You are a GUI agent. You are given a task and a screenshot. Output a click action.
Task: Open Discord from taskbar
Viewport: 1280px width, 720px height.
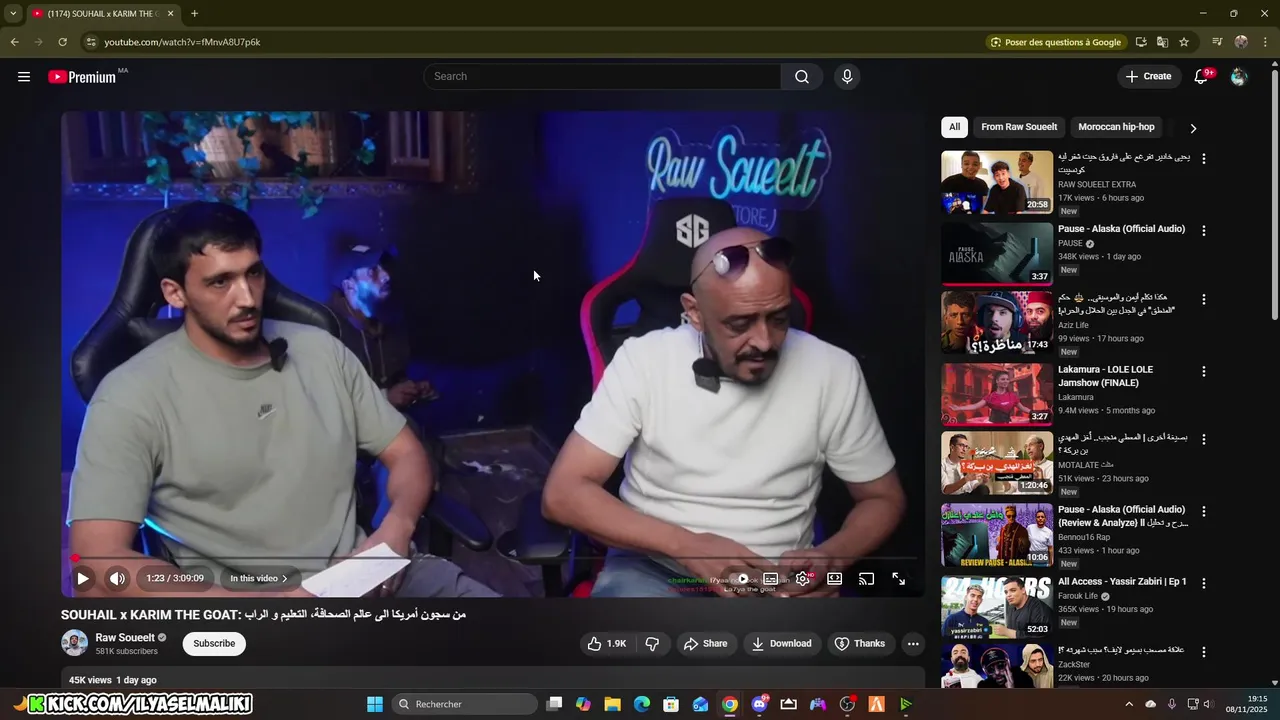[760, 705]
